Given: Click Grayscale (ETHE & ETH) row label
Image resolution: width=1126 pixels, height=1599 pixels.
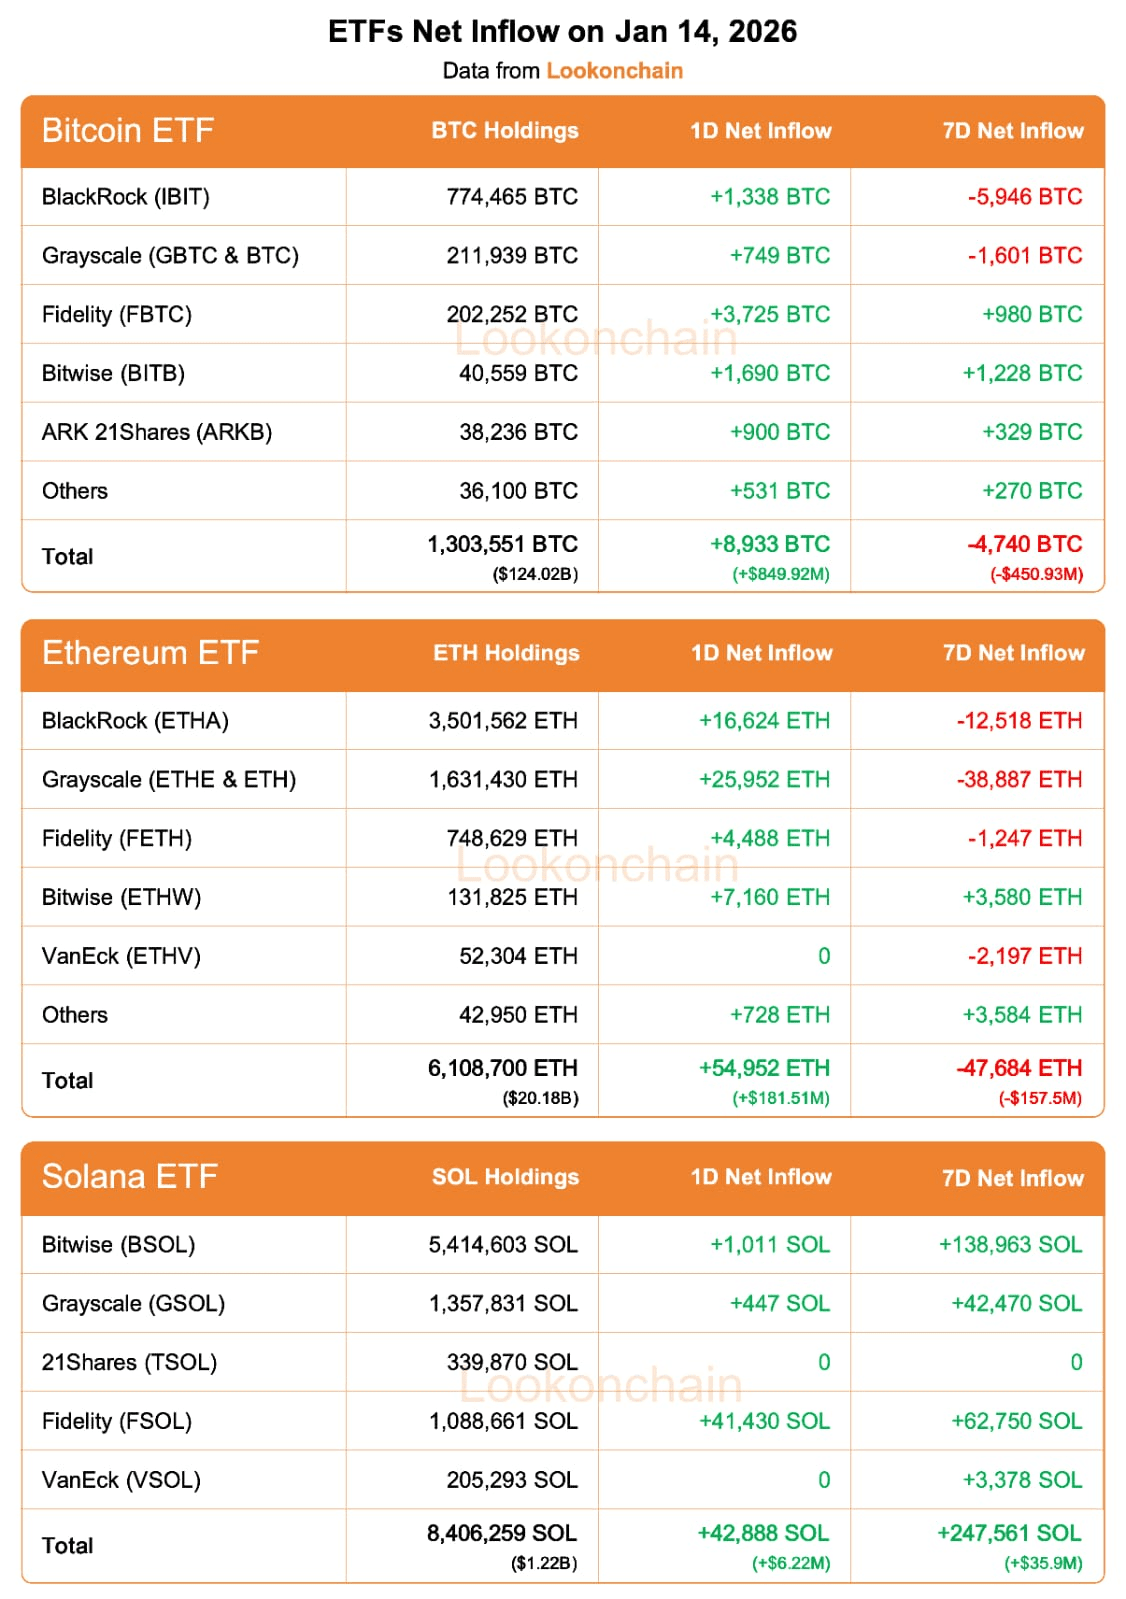Looking at the screenshot, I should pos(169,780).
